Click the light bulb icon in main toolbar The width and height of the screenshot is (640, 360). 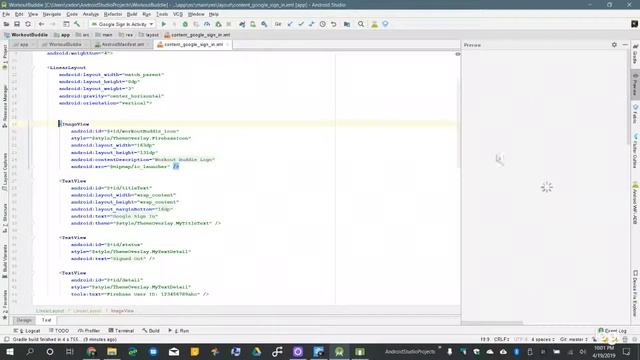pyautogui.click(x=385, y=24)
